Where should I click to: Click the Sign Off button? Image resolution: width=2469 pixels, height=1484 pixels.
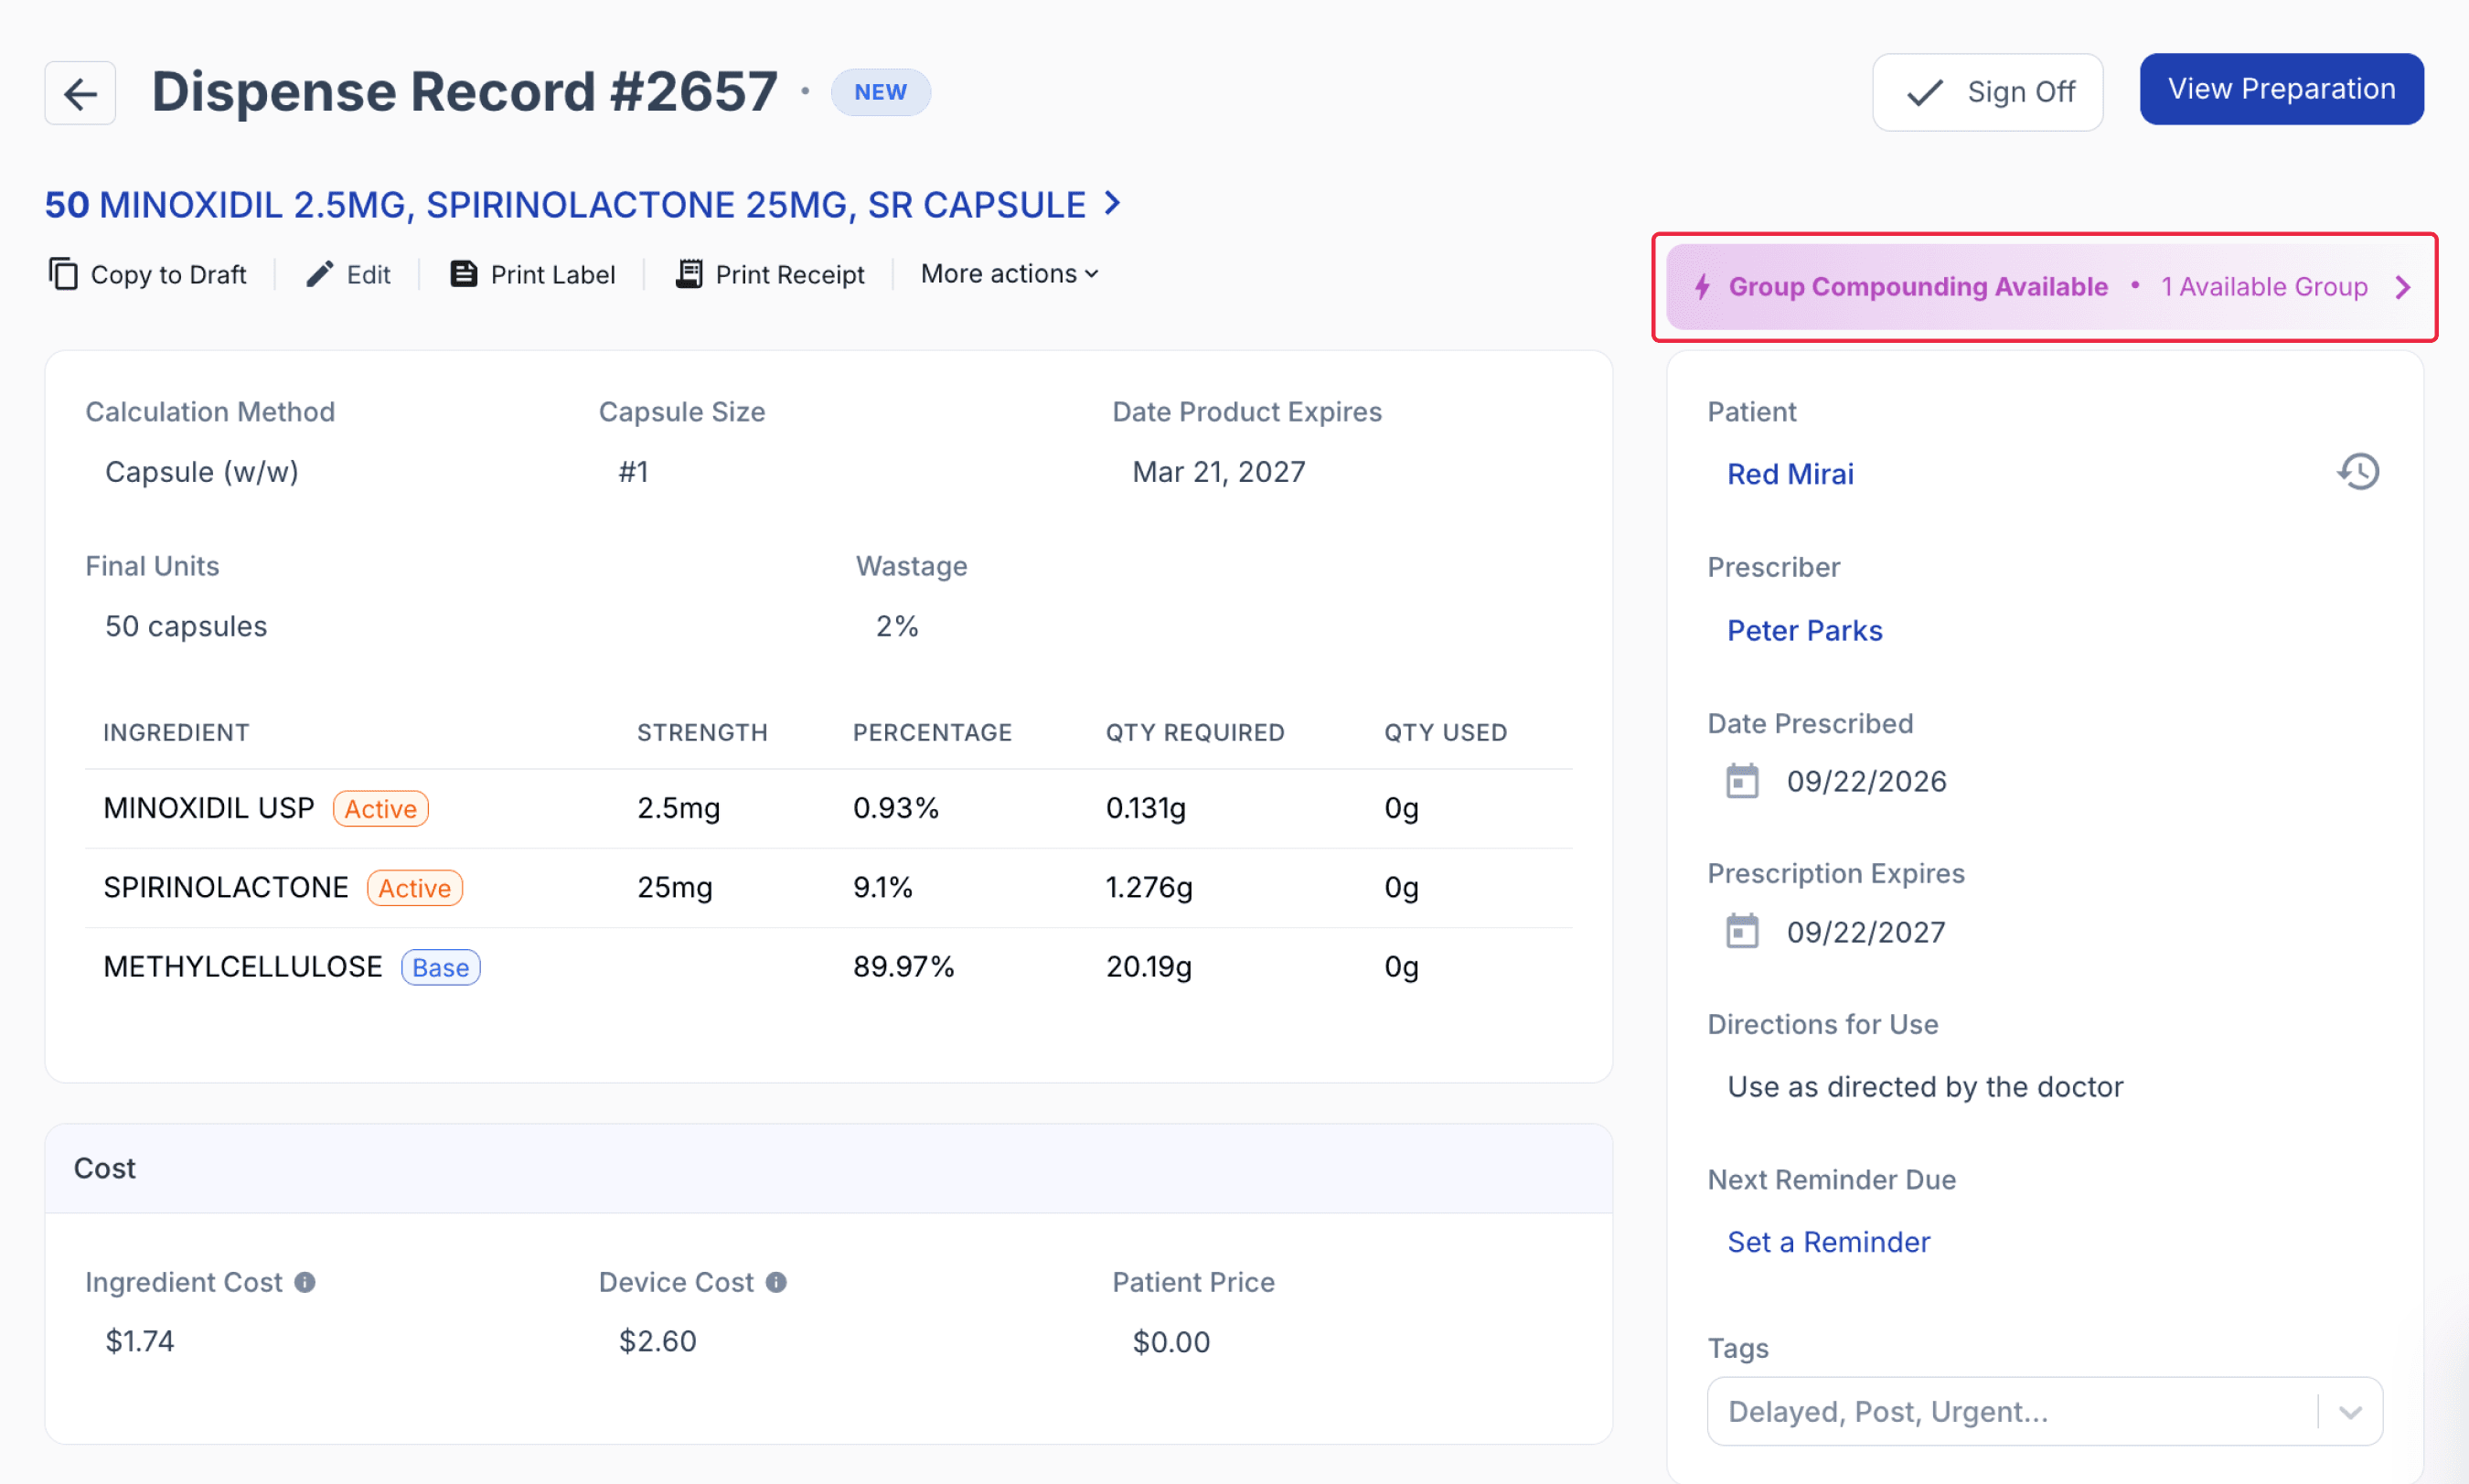pos(1987,92)
